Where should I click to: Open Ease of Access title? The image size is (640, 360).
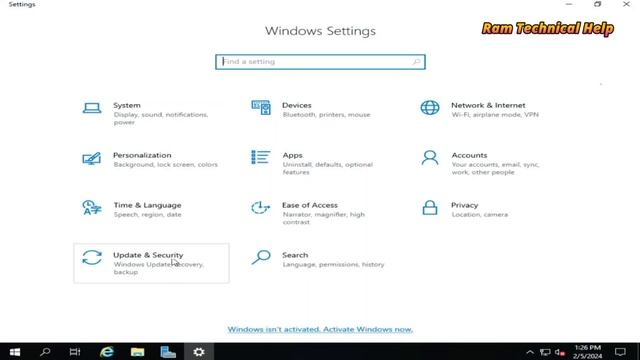point(310,205)
